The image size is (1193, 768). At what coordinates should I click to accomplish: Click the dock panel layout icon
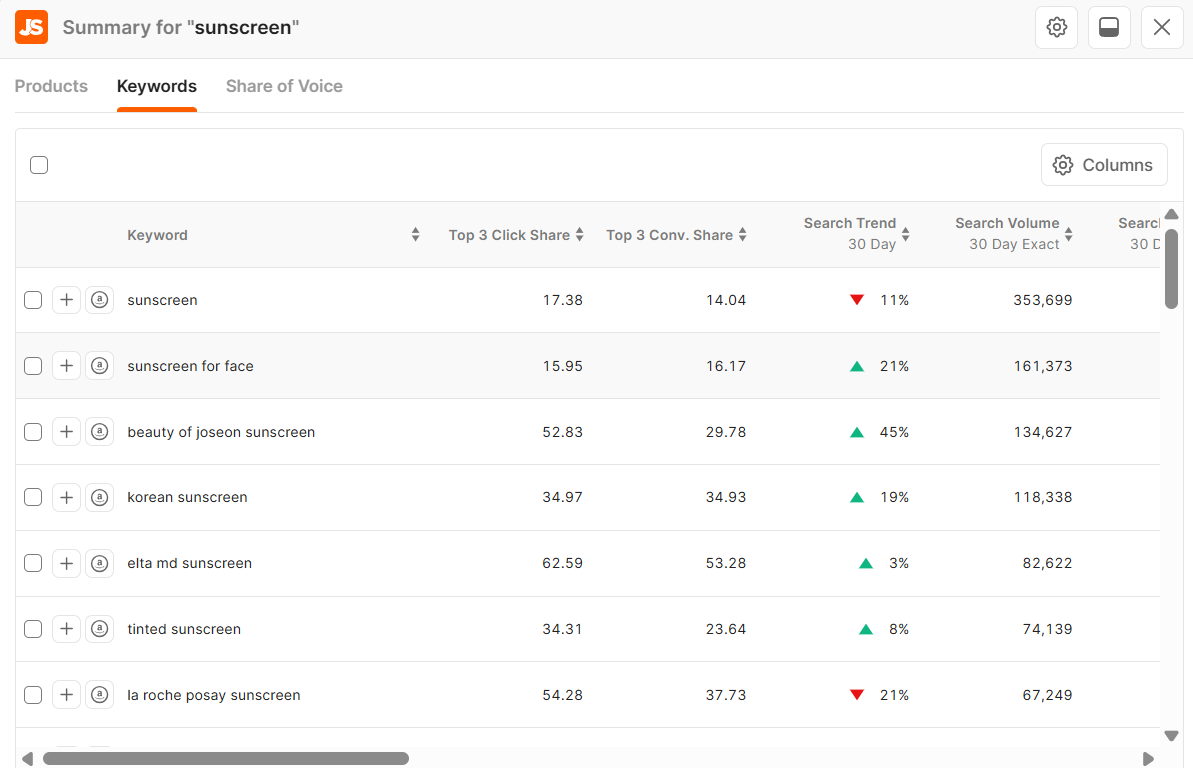pyautogui.click(x=1109, y=27)
